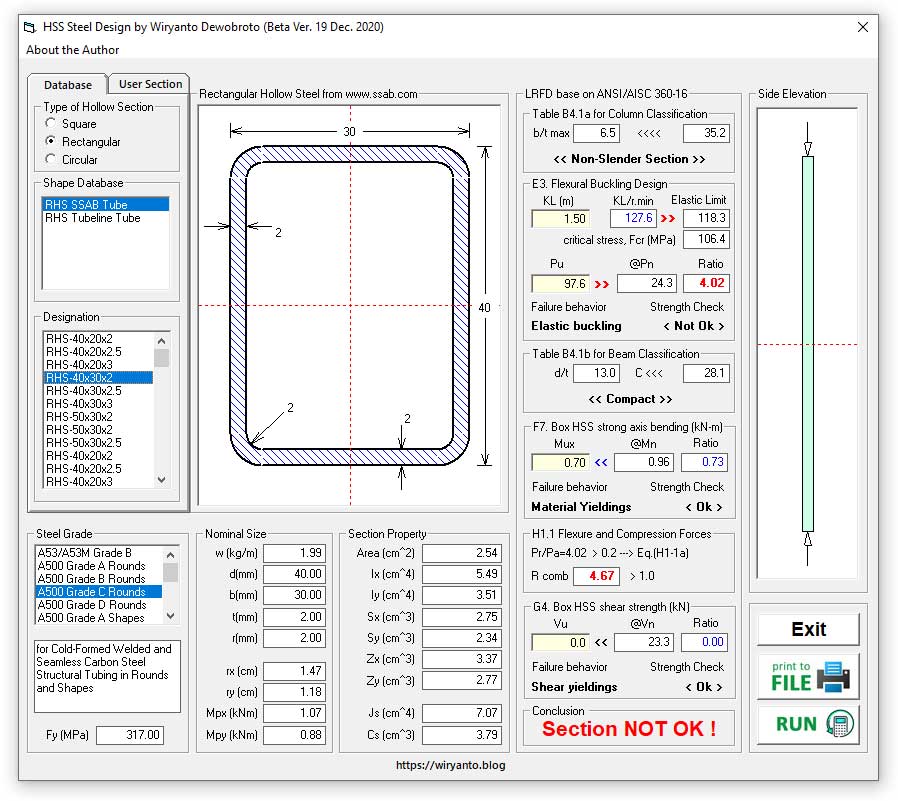Select the Circular hollow section type
898x801 pixels.
[x=51, y=160]
